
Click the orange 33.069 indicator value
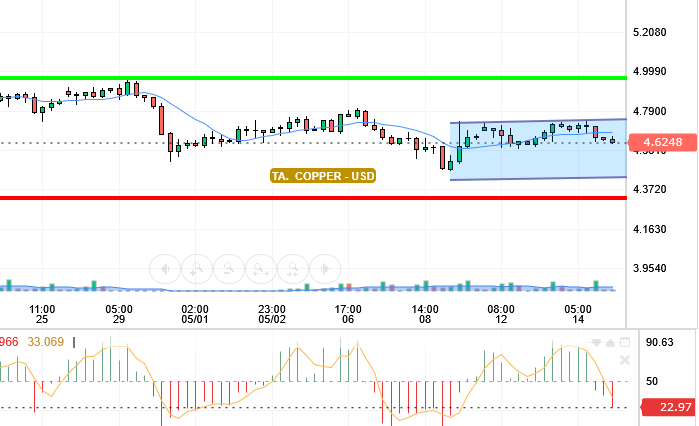tap(45, 342)
